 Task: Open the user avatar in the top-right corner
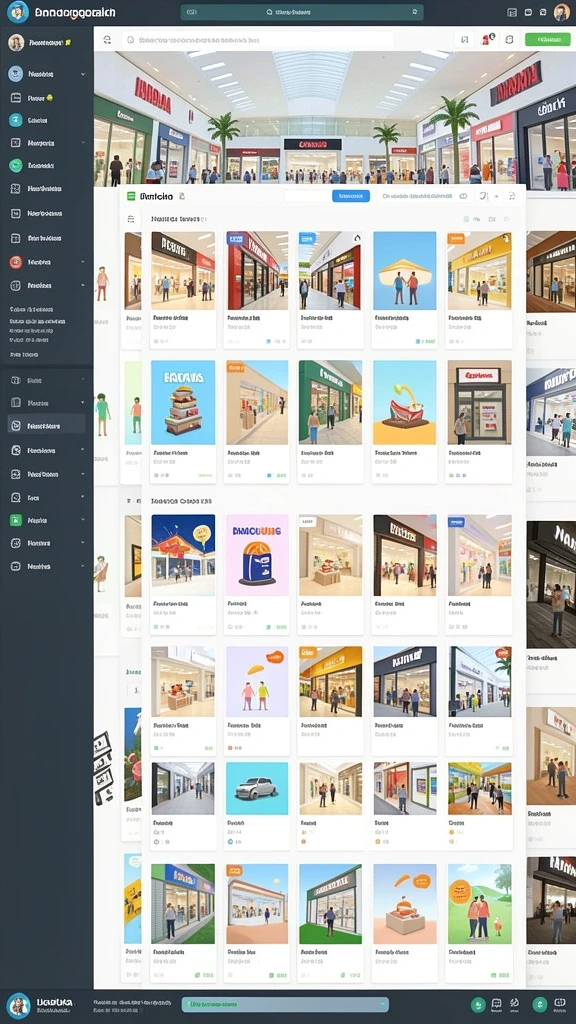pos(562,12)
